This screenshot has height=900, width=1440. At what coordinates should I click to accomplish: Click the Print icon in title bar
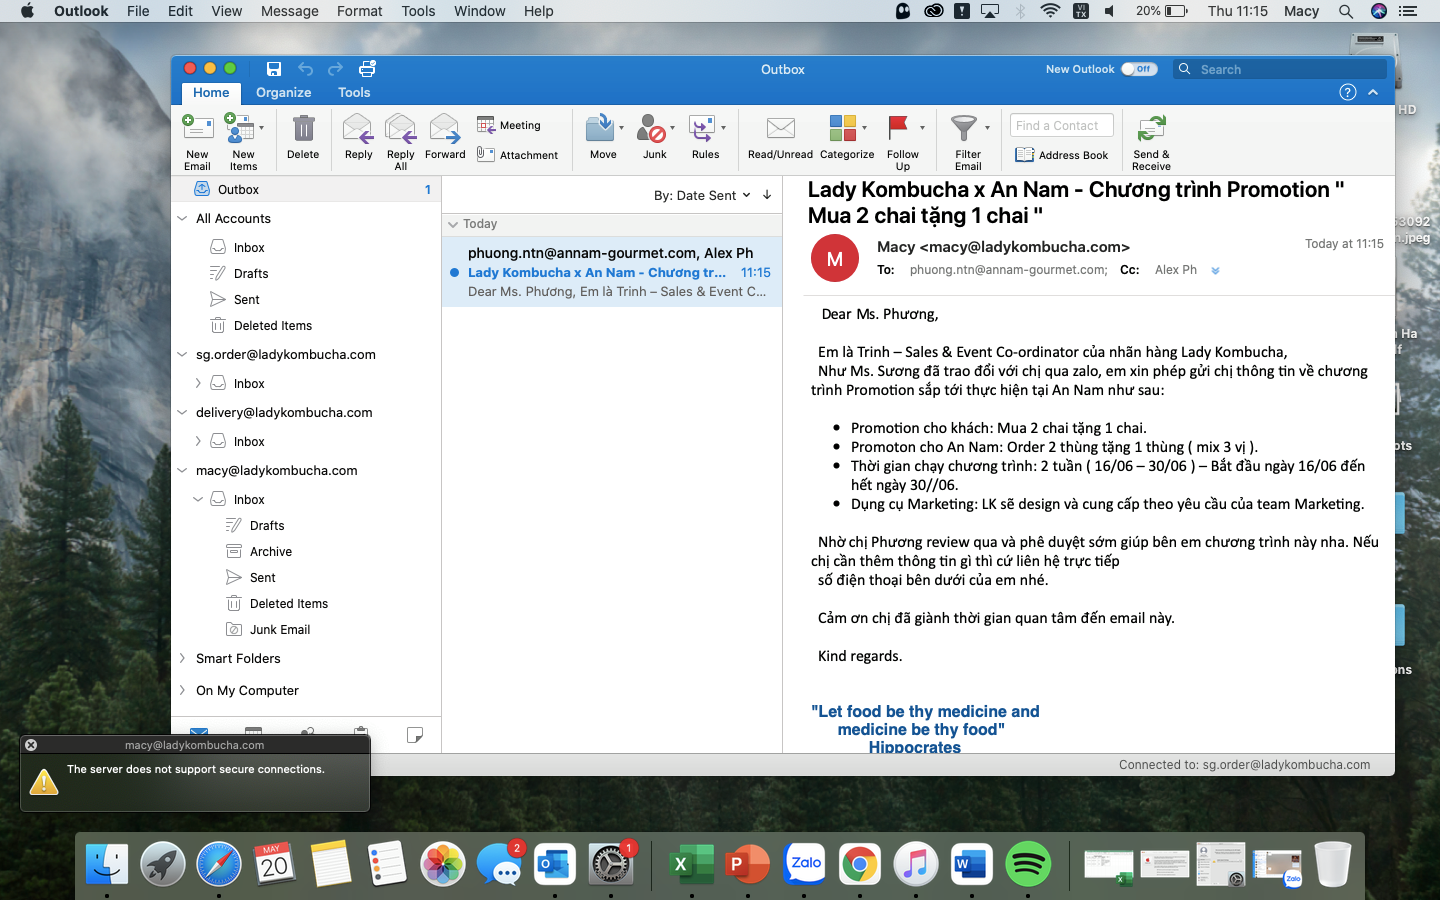pos(367,69)
